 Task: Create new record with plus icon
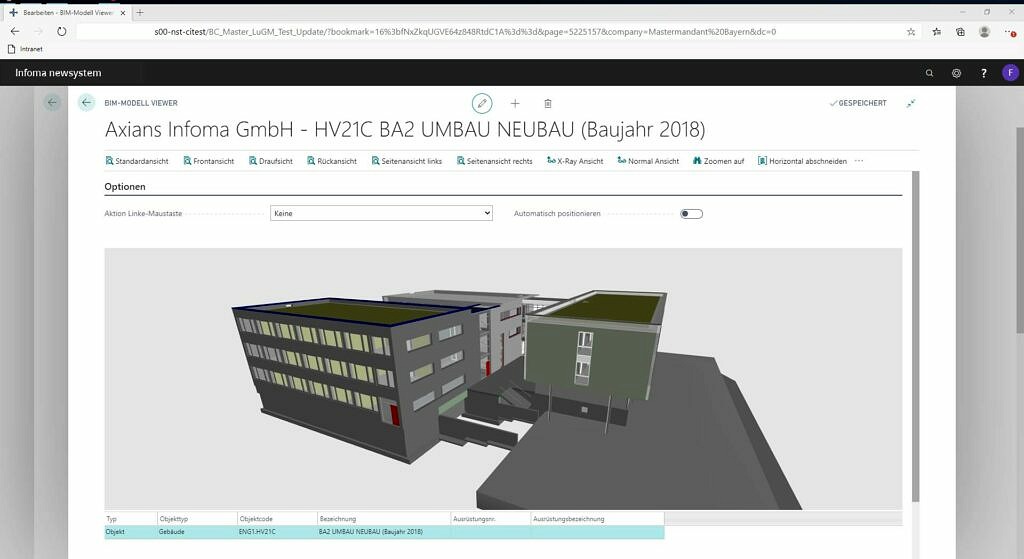tap(515, 103)
